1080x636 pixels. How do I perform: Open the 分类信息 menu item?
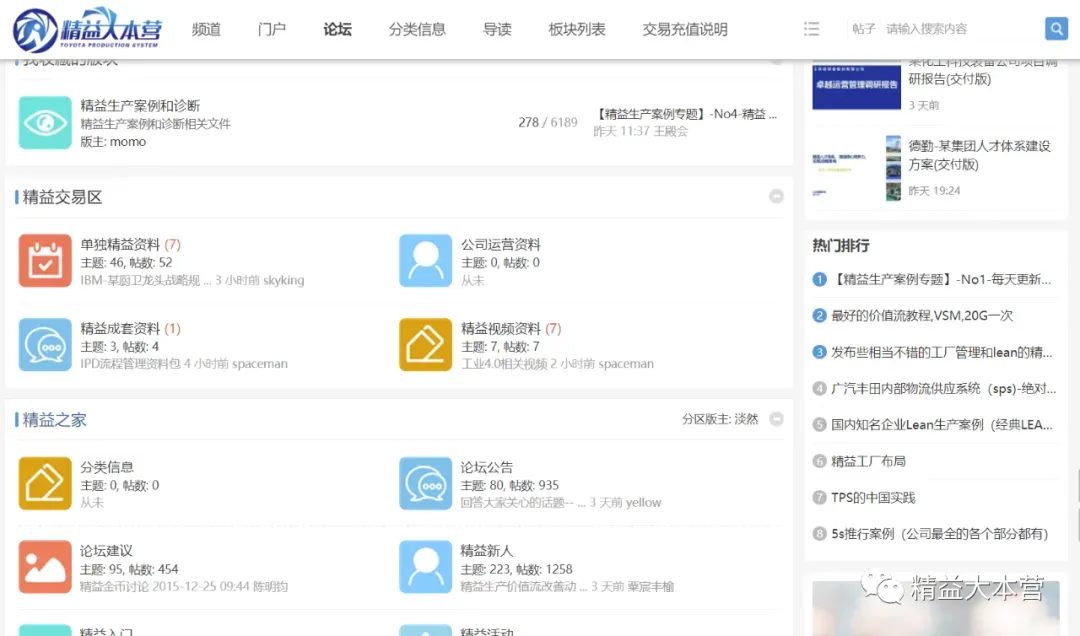click(x=417, y=29)
